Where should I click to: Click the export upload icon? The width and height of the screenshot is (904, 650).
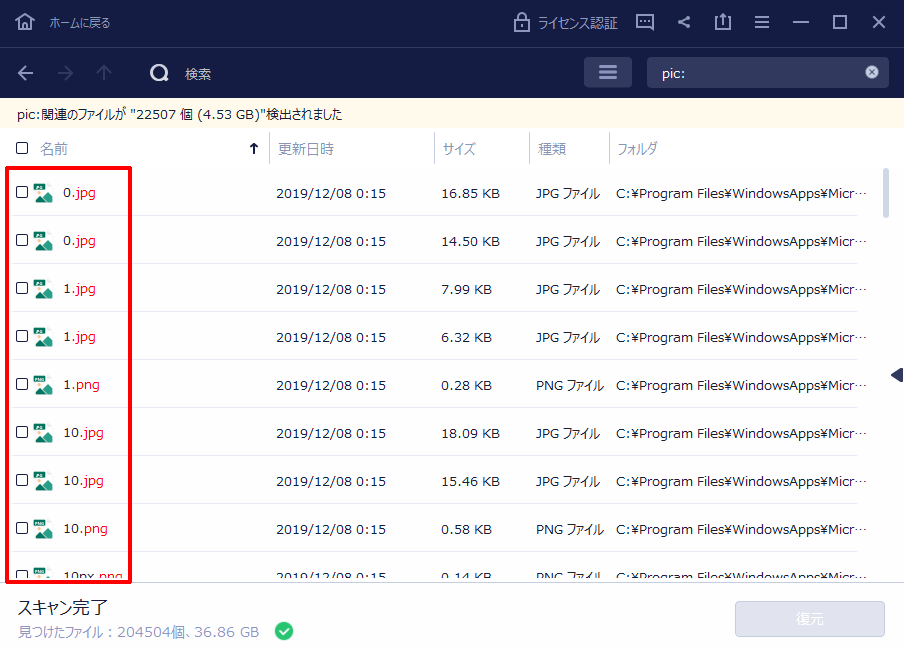click(x=723, y=22)
